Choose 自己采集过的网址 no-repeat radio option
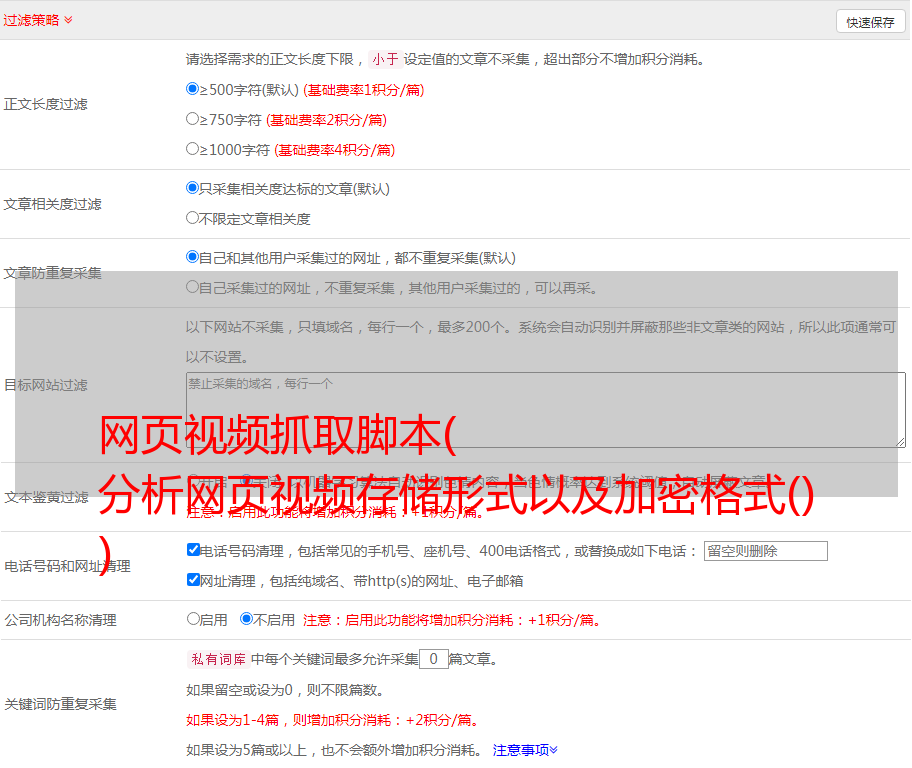The image size is (912, 768). point(193,287)
